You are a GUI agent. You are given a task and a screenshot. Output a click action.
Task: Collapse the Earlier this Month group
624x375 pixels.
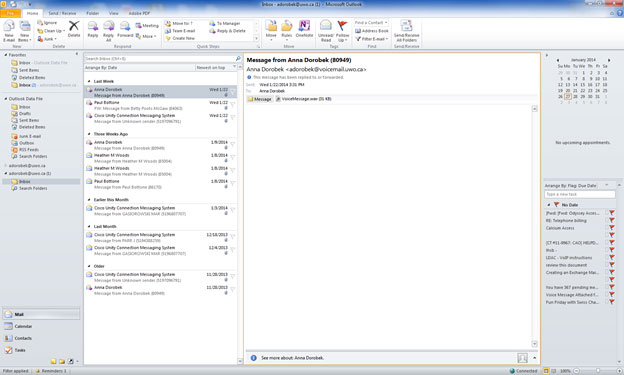89,200
